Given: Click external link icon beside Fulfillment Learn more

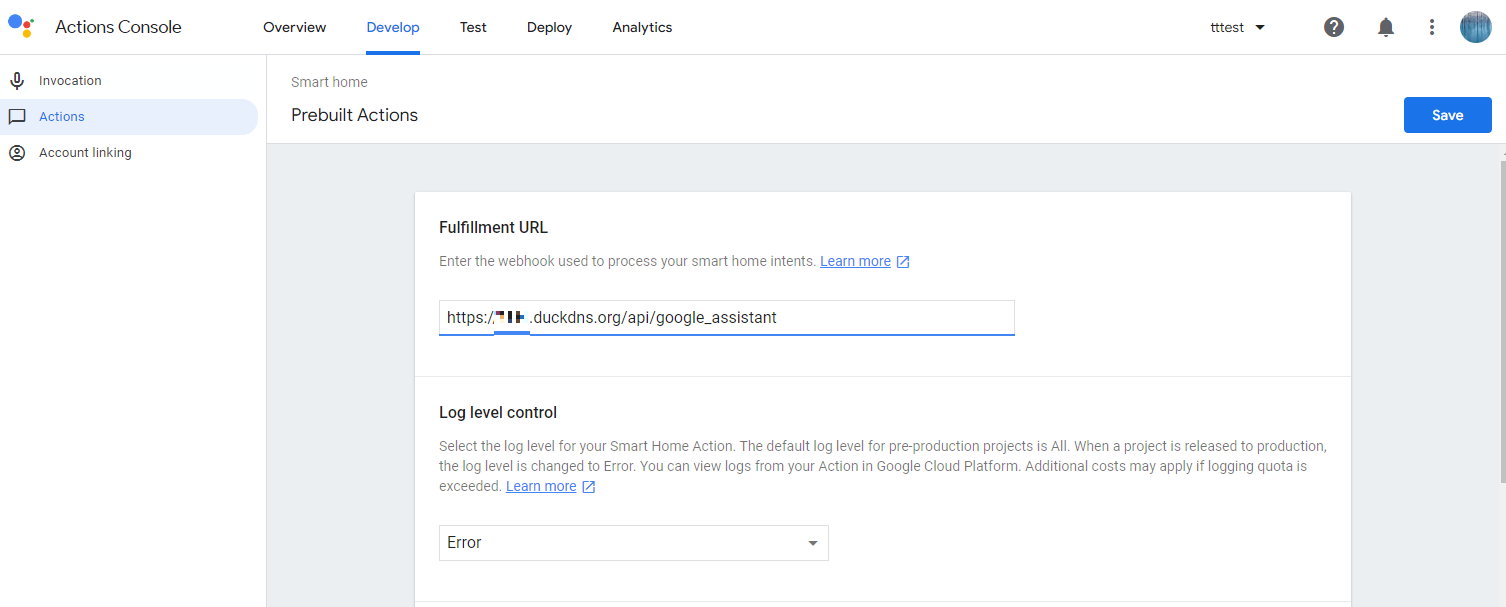Looking at the screenshot, I should tap(903, 262).
